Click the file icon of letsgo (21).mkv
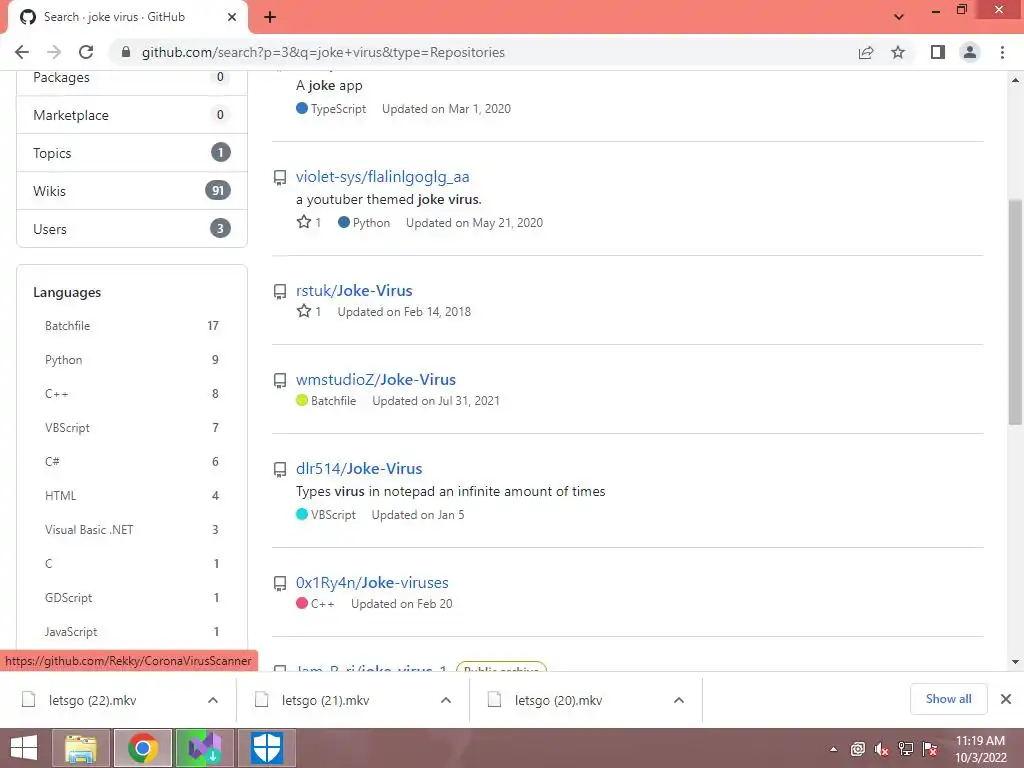 point(261,700)
